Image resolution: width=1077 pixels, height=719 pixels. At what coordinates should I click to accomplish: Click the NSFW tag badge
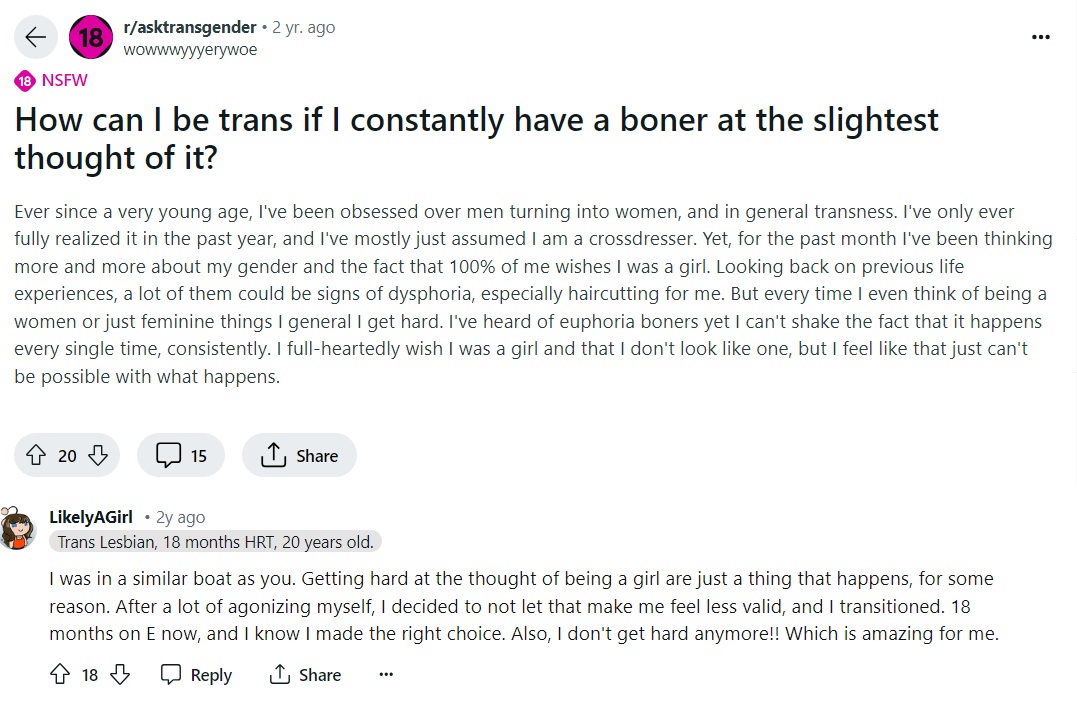[52, 81]
